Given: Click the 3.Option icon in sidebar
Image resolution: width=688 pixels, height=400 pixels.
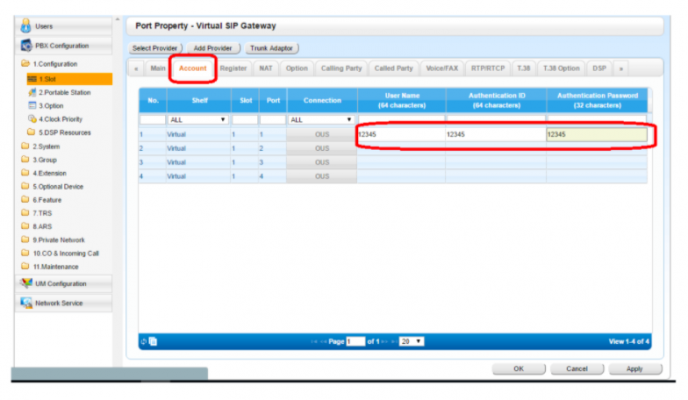Looking at the screenshot, I should [x=32, y=105].
